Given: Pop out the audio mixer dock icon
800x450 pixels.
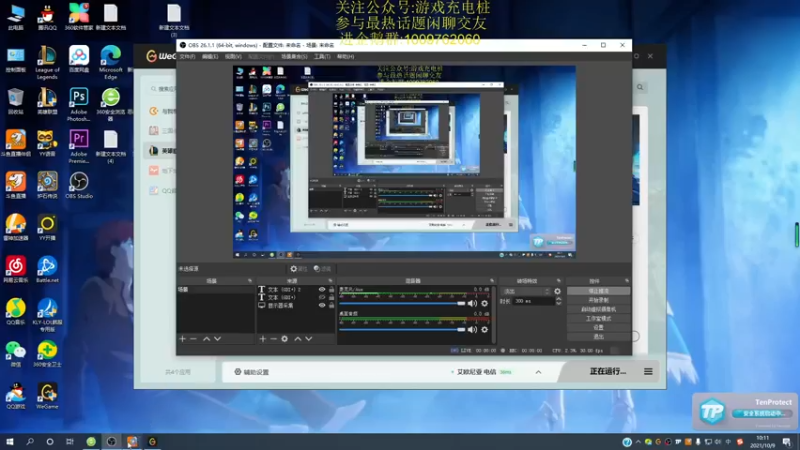Looking at the screenshot, I should tap(492, 281).
